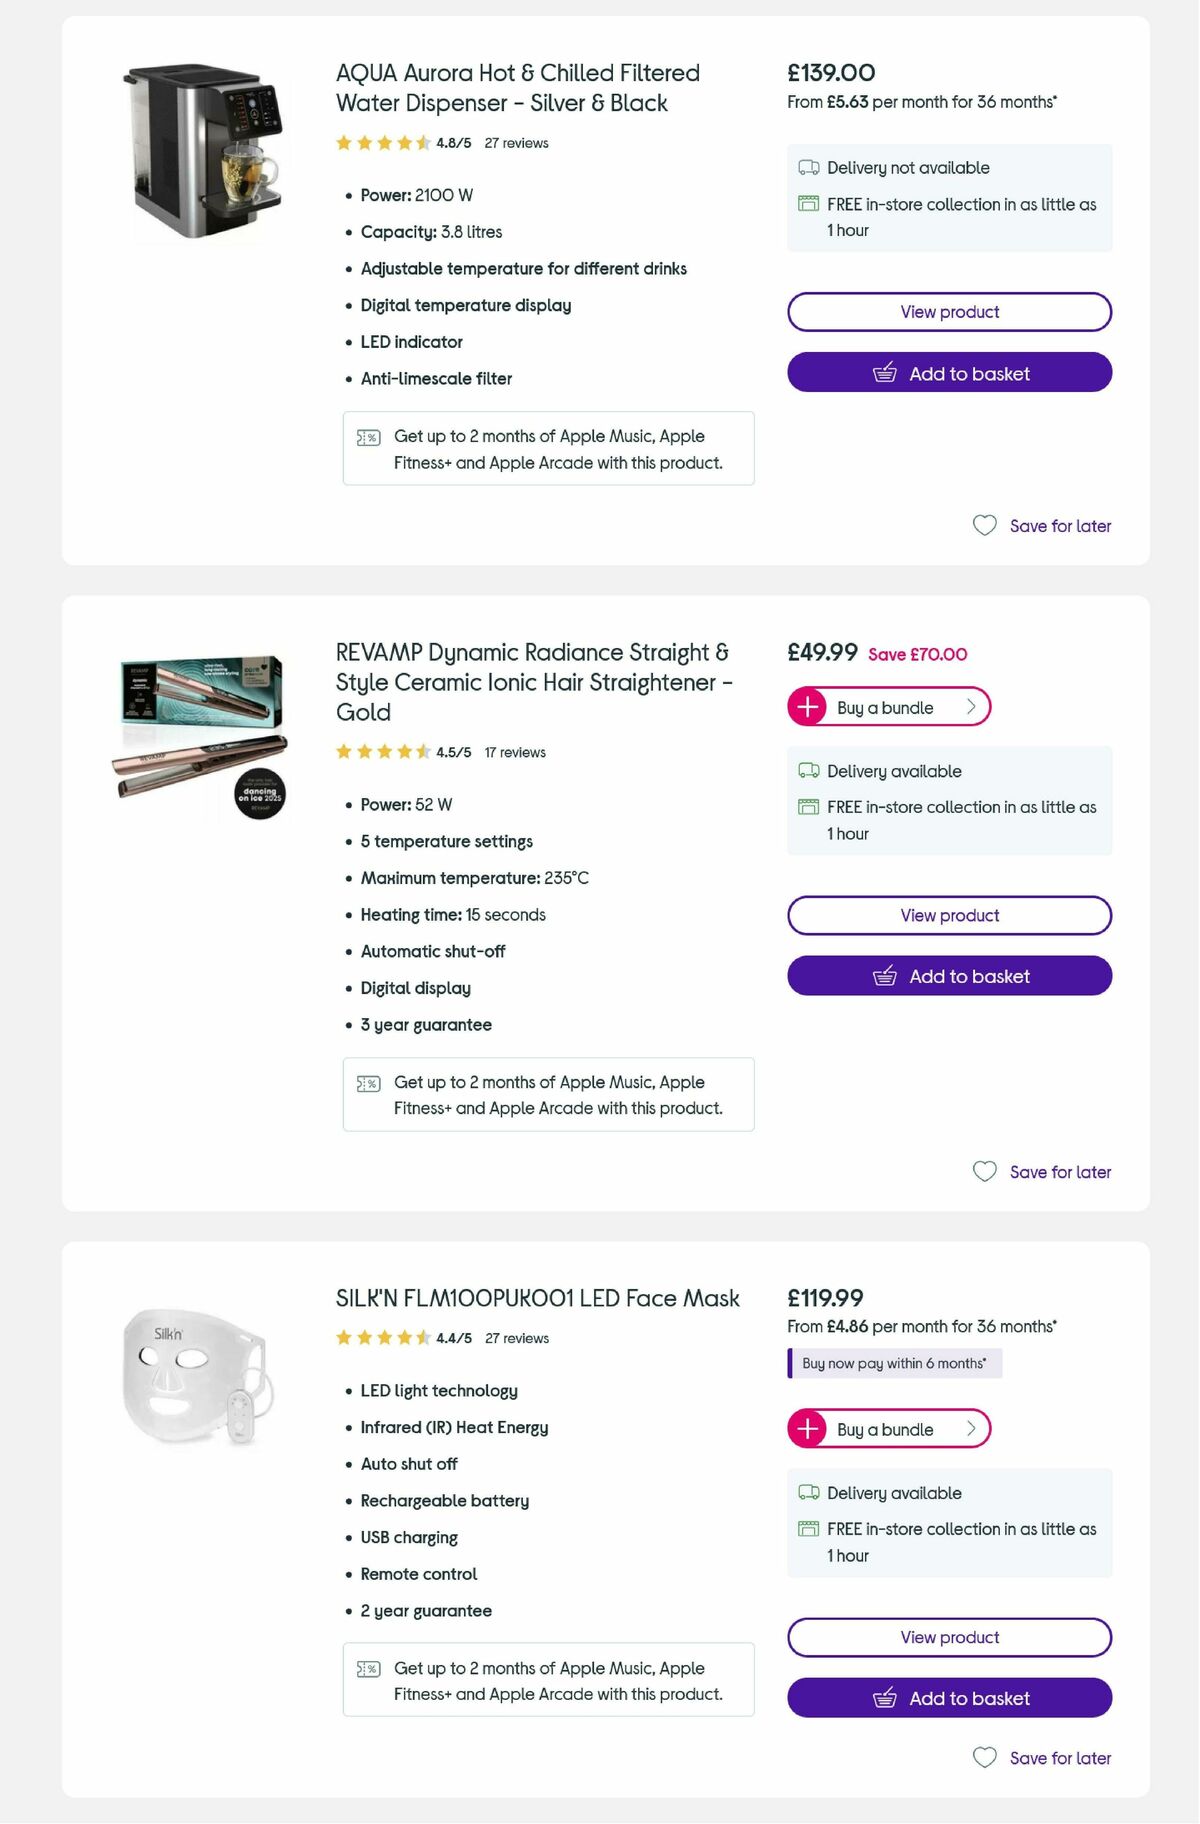Click the pink plus icon on Silk'n bundle

[x=807, y=1429]
